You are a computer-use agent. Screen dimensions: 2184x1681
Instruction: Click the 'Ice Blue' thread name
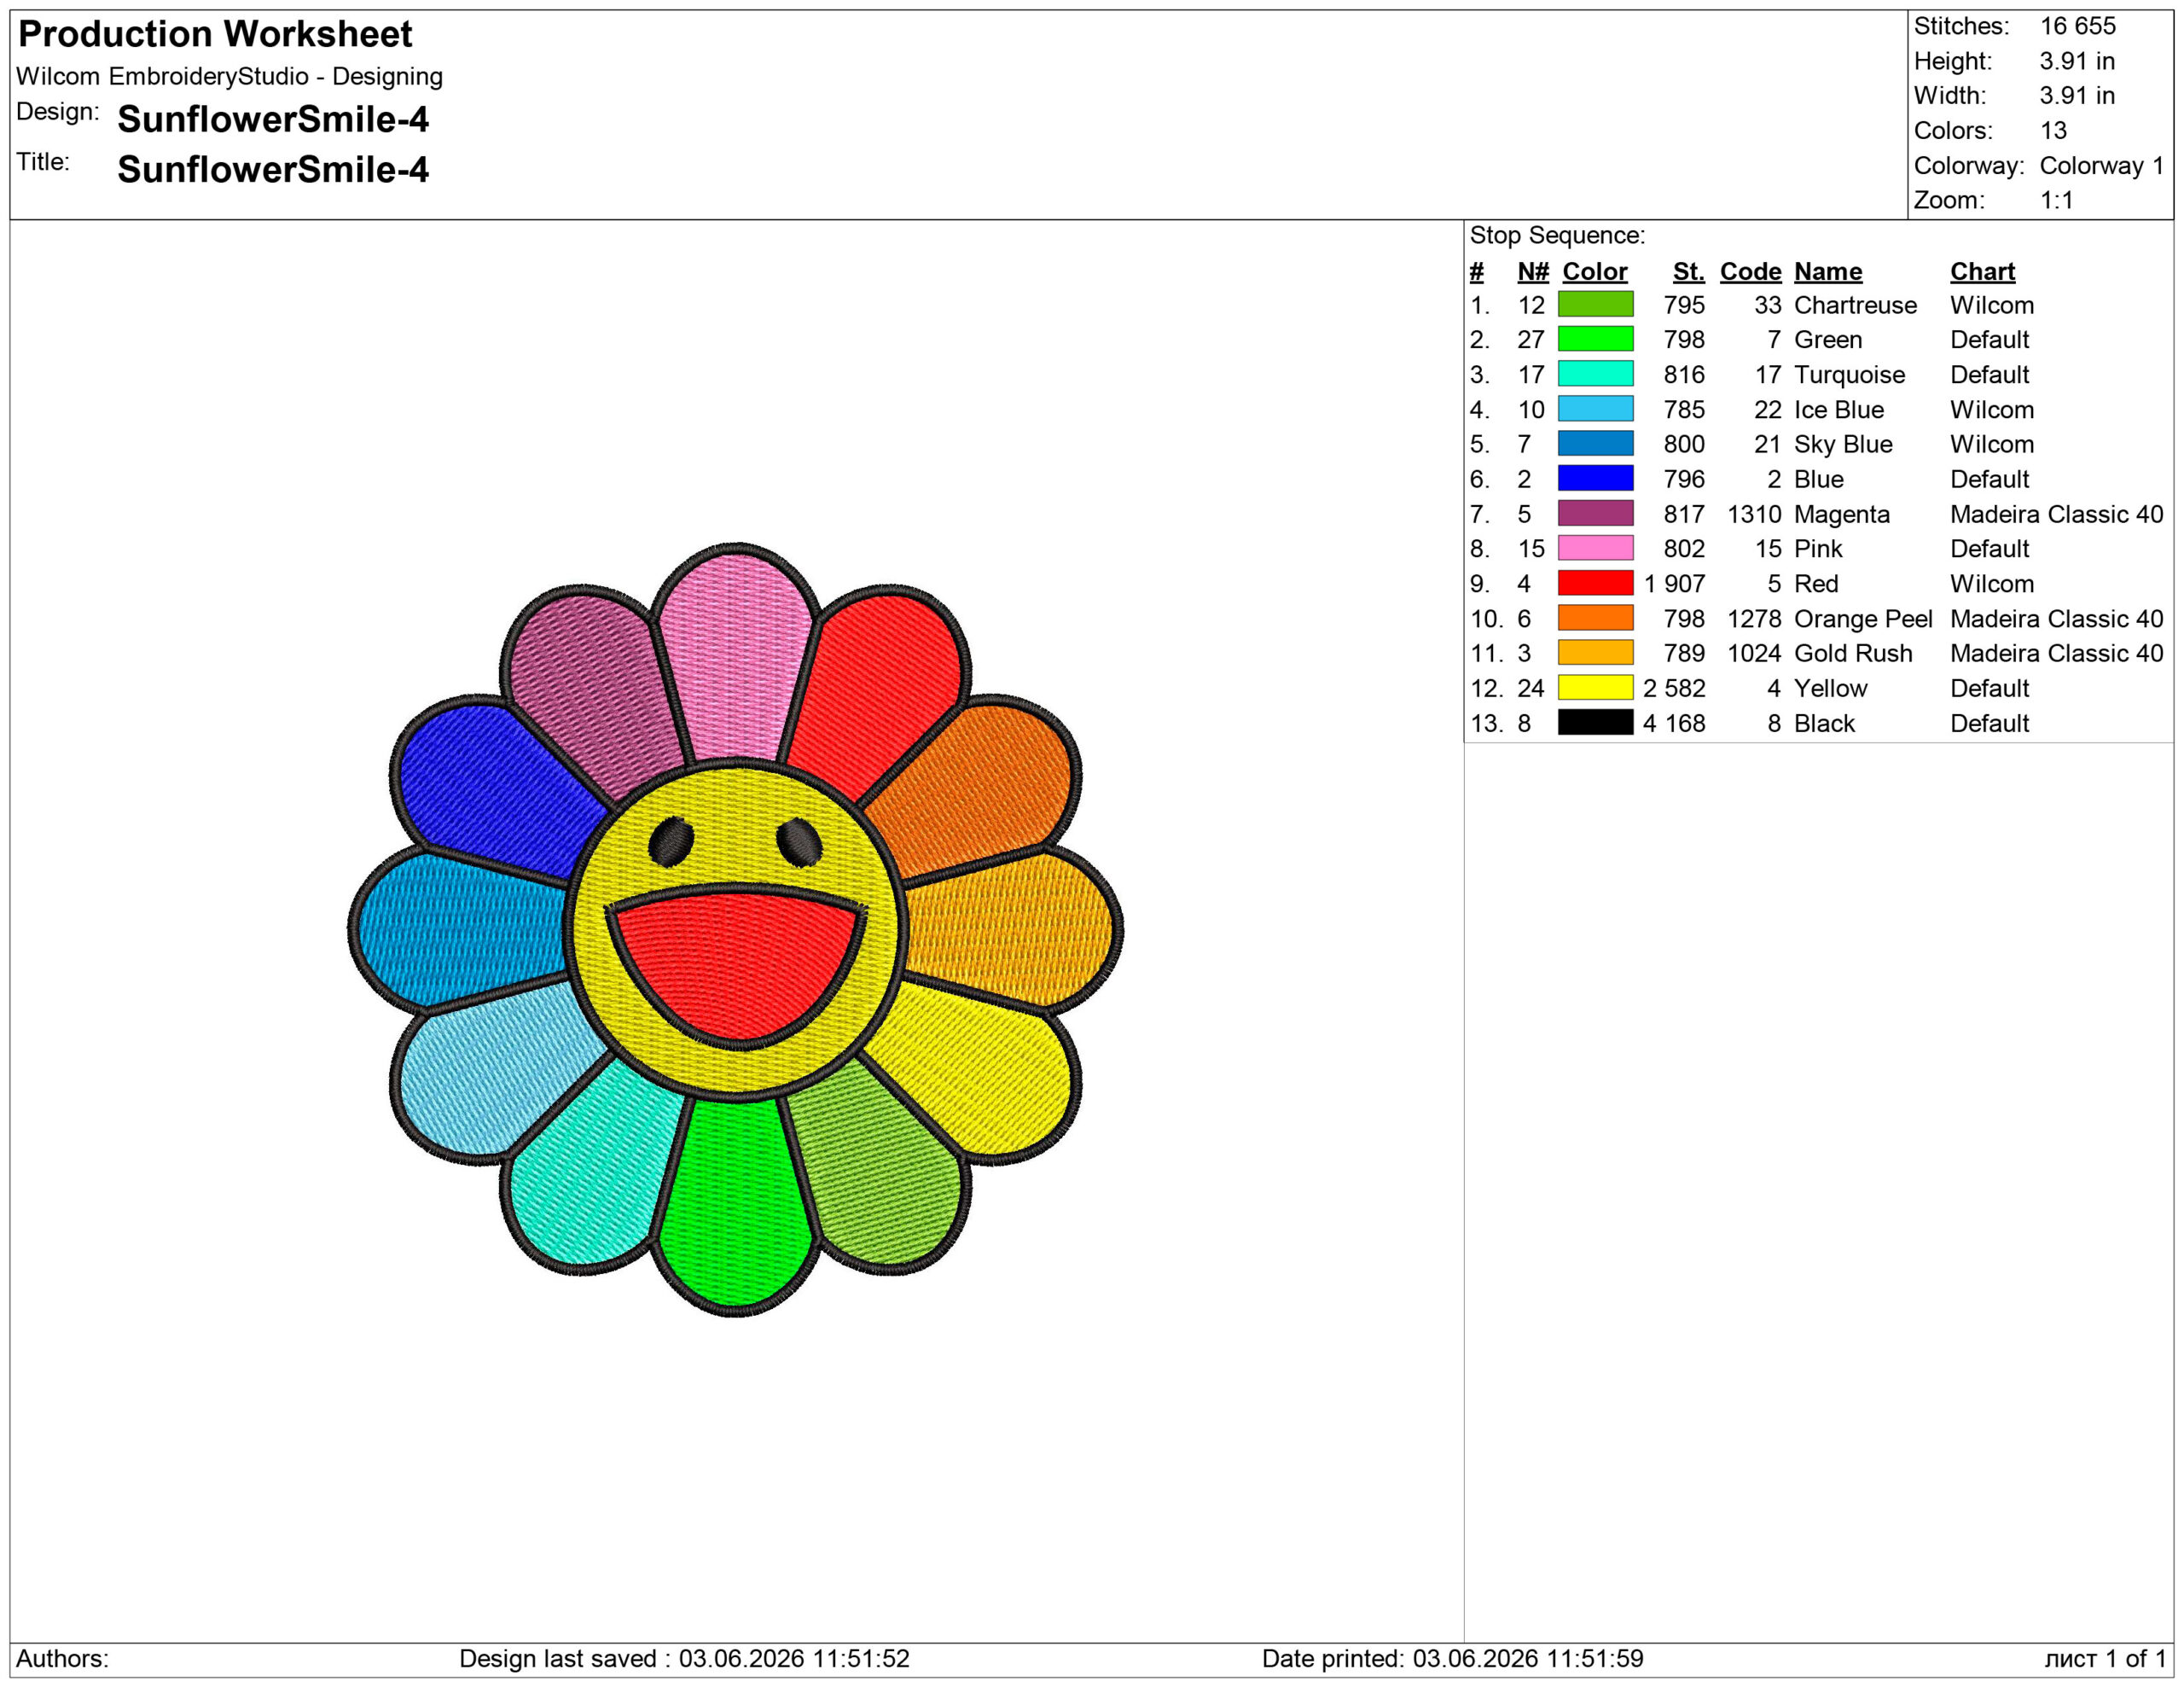click(x=1839, y=410)
